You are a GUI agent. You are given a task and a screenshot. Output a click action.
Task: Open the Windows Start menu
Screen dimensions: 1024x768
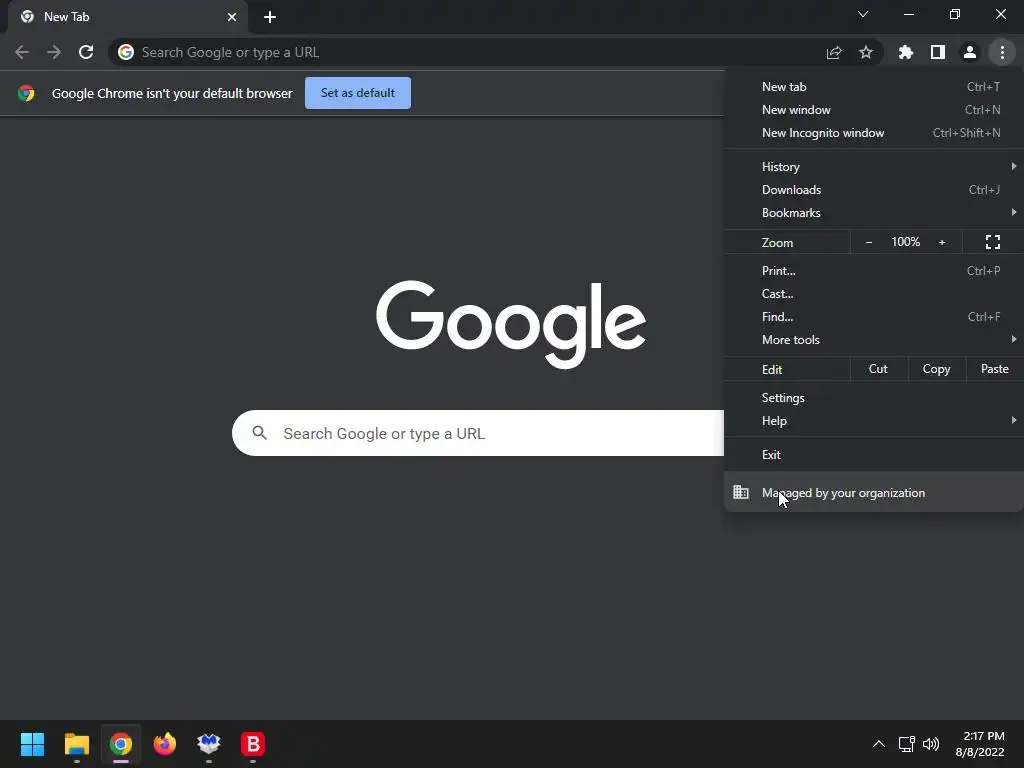coord(32,744)
